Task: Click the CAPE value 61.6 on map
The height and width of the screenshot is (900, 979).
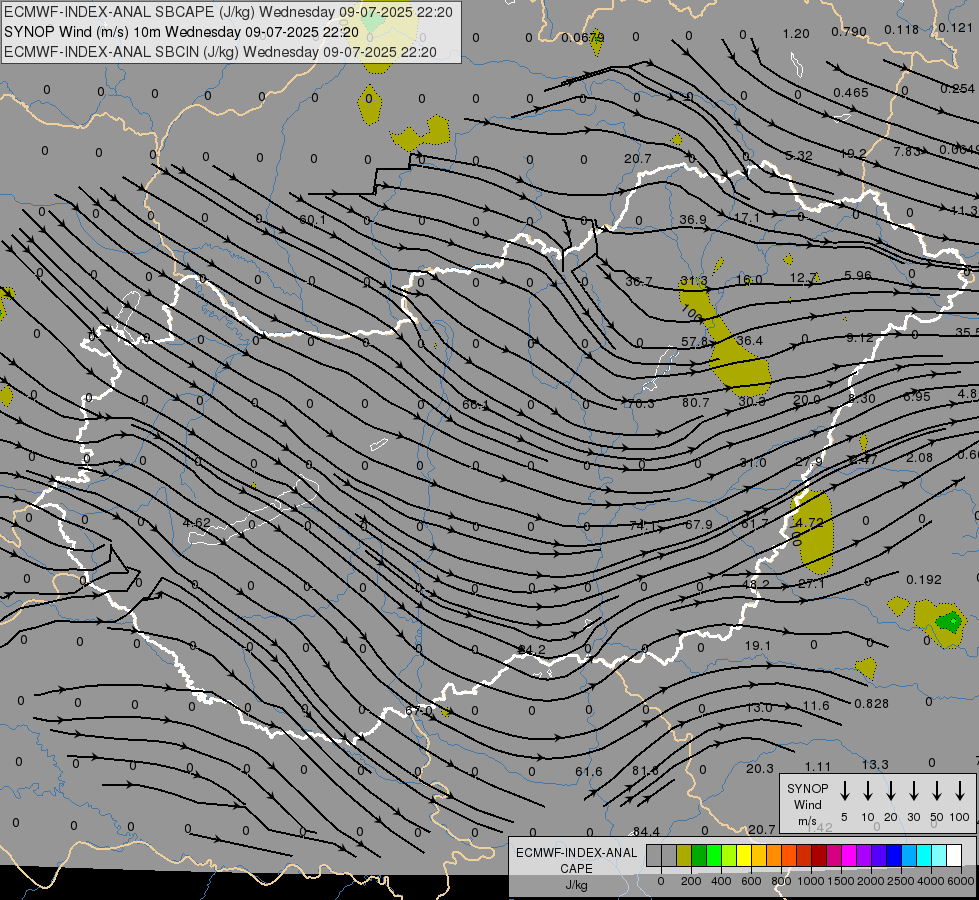Action: (589, 772)
